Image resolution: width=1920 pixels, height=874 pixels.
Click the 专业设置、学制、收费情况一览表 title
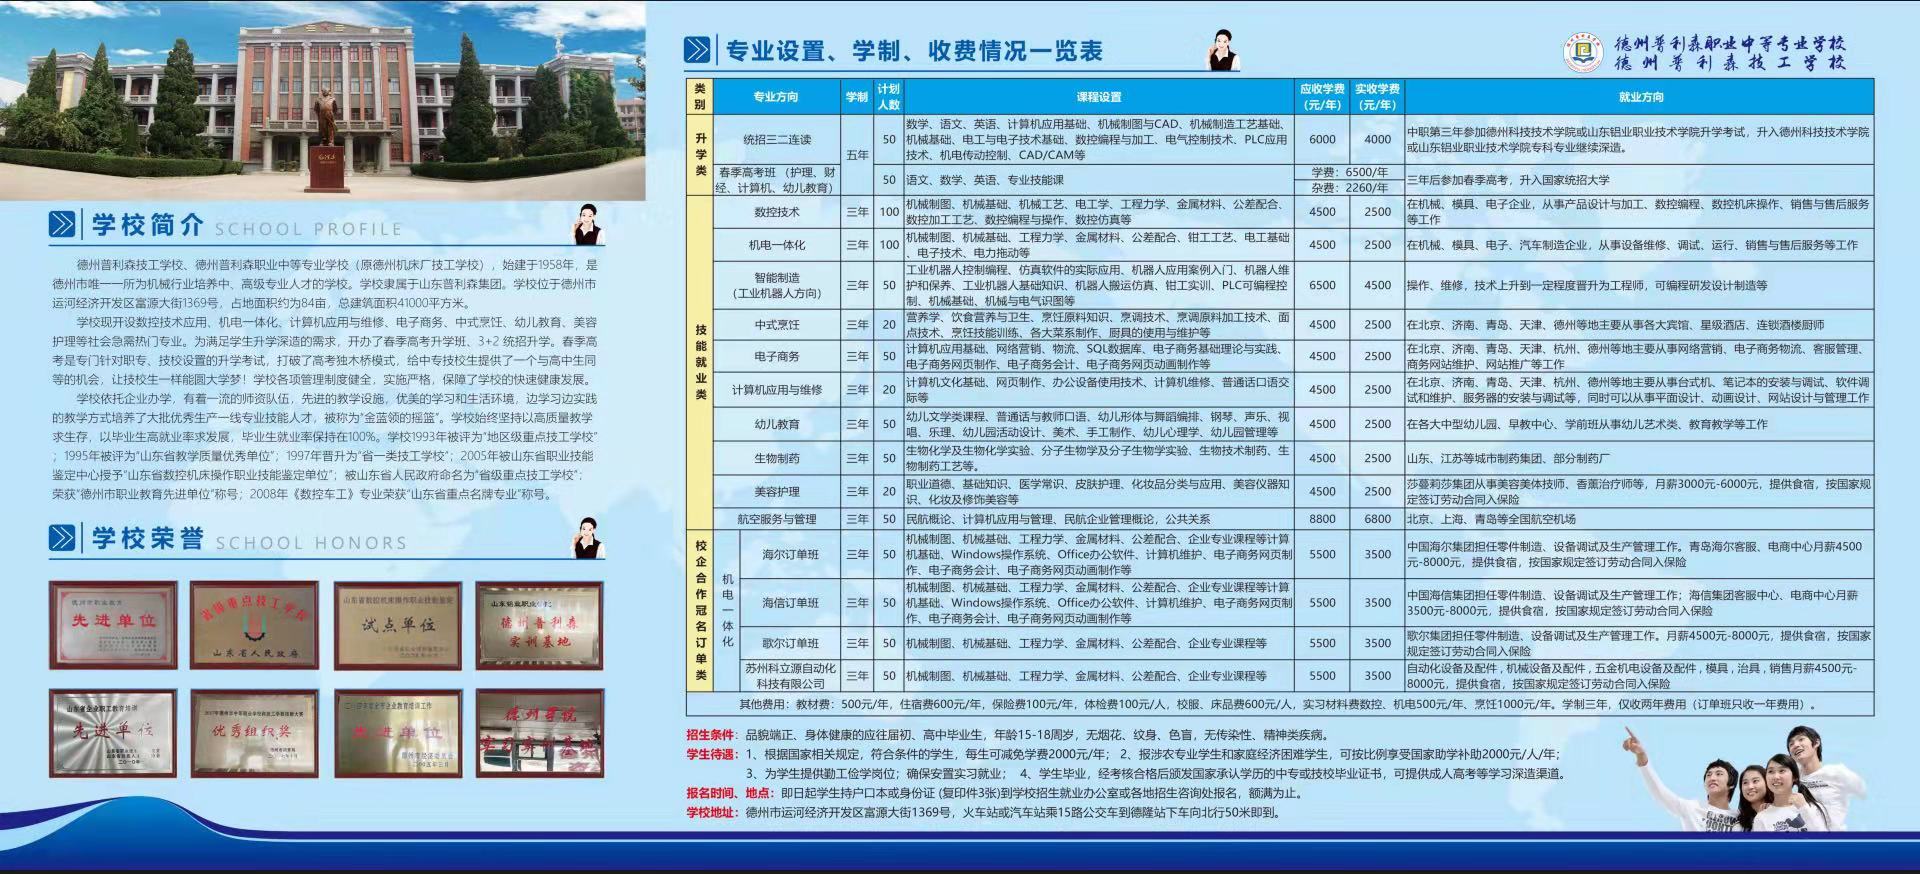pyautogui.click(x=914, y=51)
